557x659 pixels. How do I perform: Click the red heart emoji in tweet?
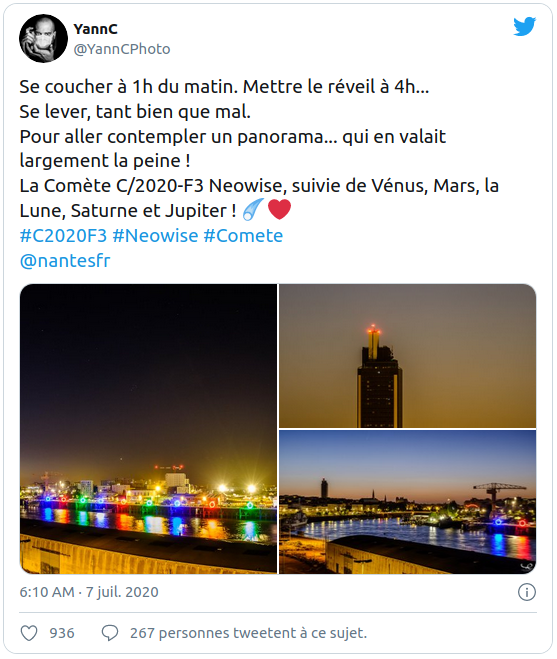[279, 210]
